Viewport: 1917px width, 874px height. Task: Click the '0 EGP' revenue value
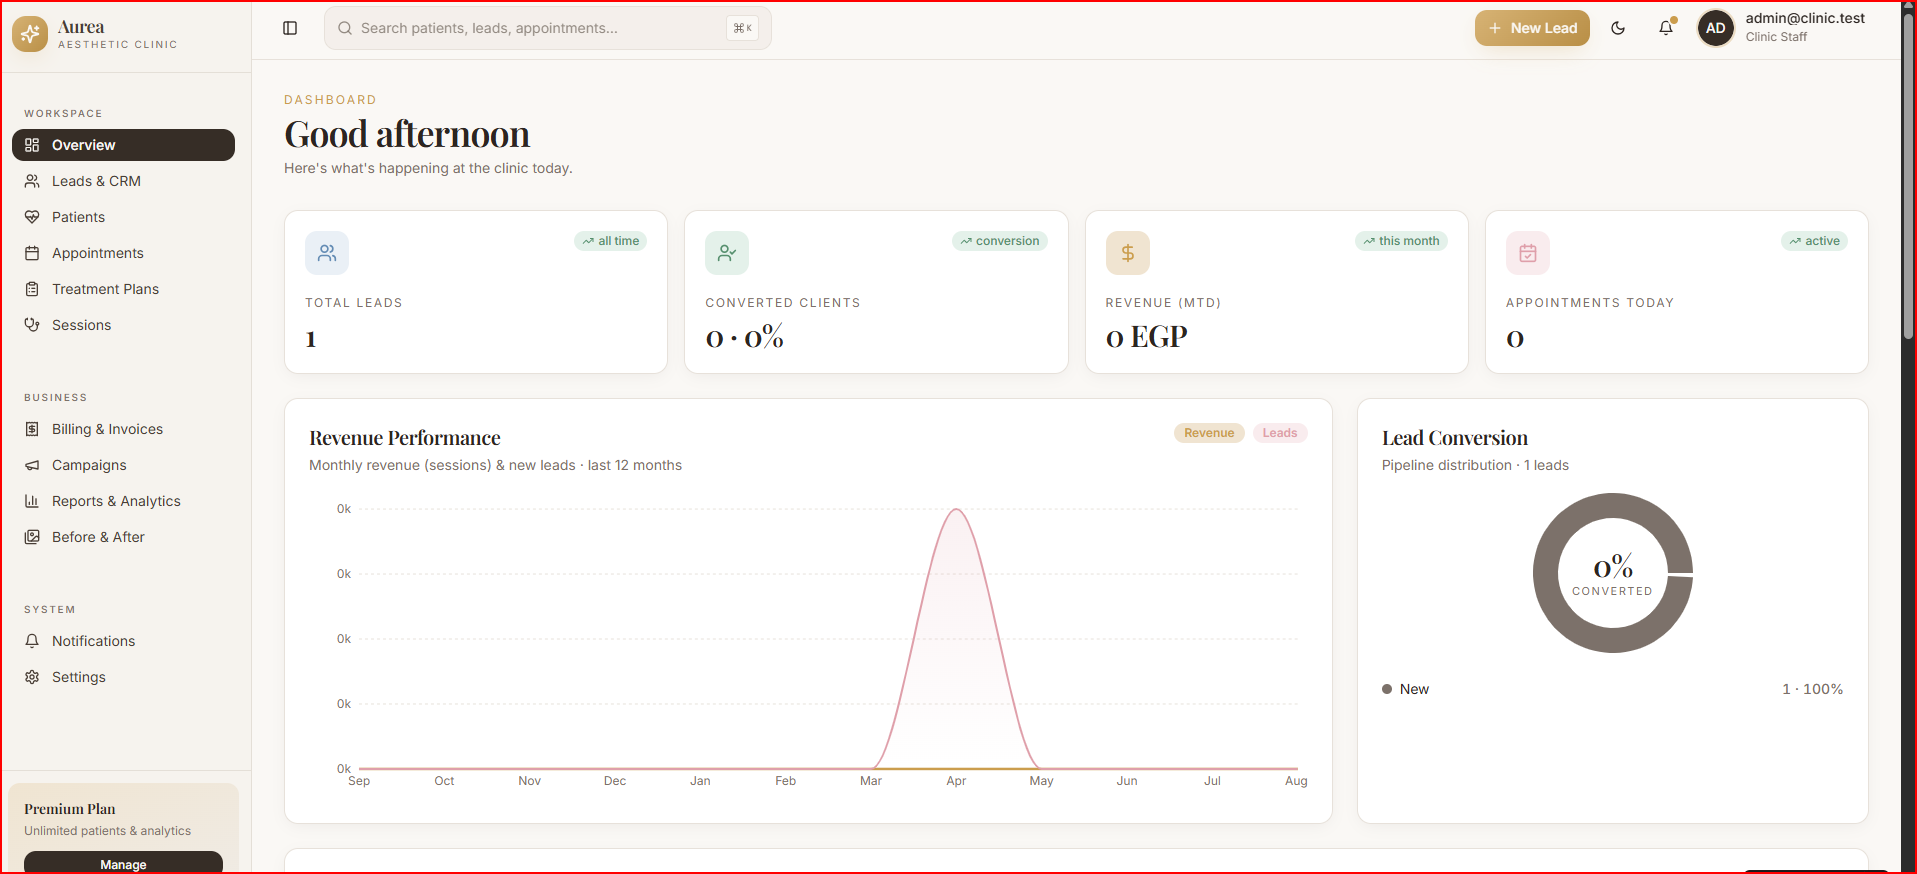click(x=1146, y=337)
